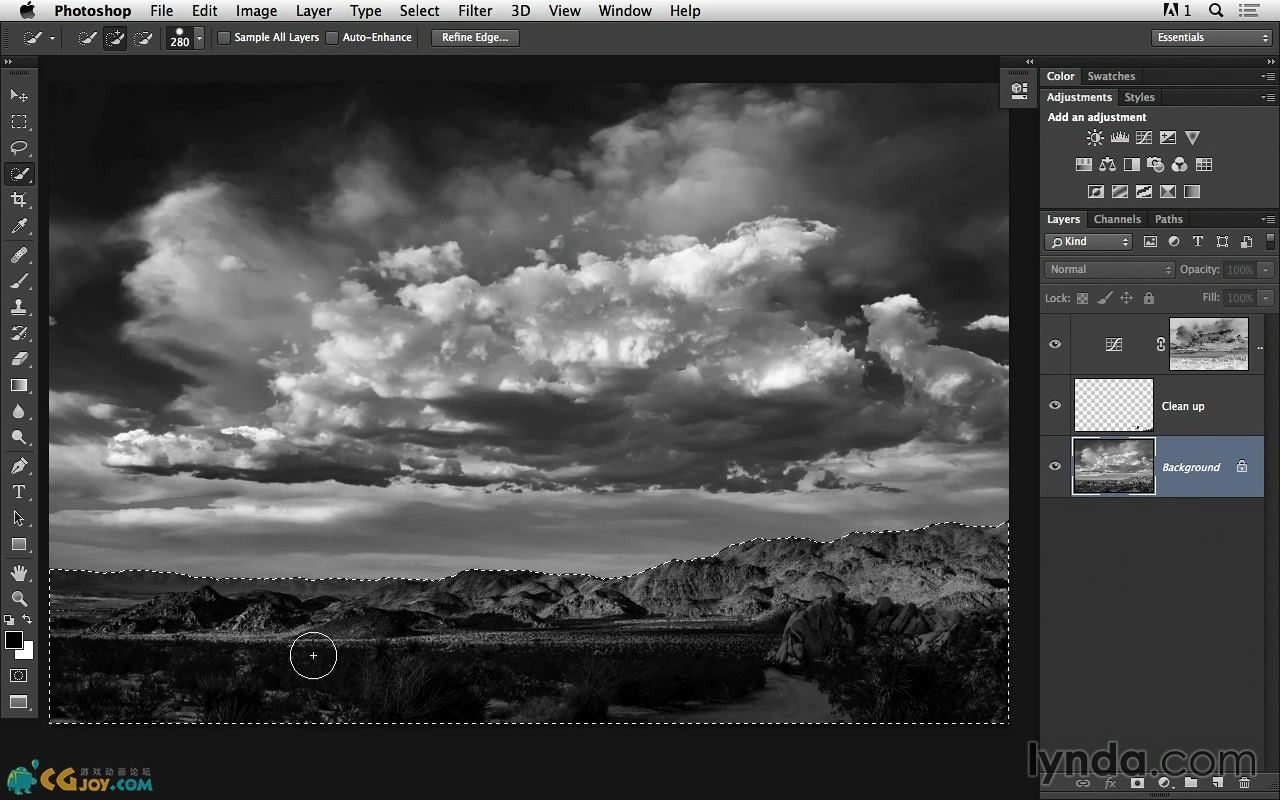
Task: Toggle Add to selection mode
Action: [x=115, y=38]
